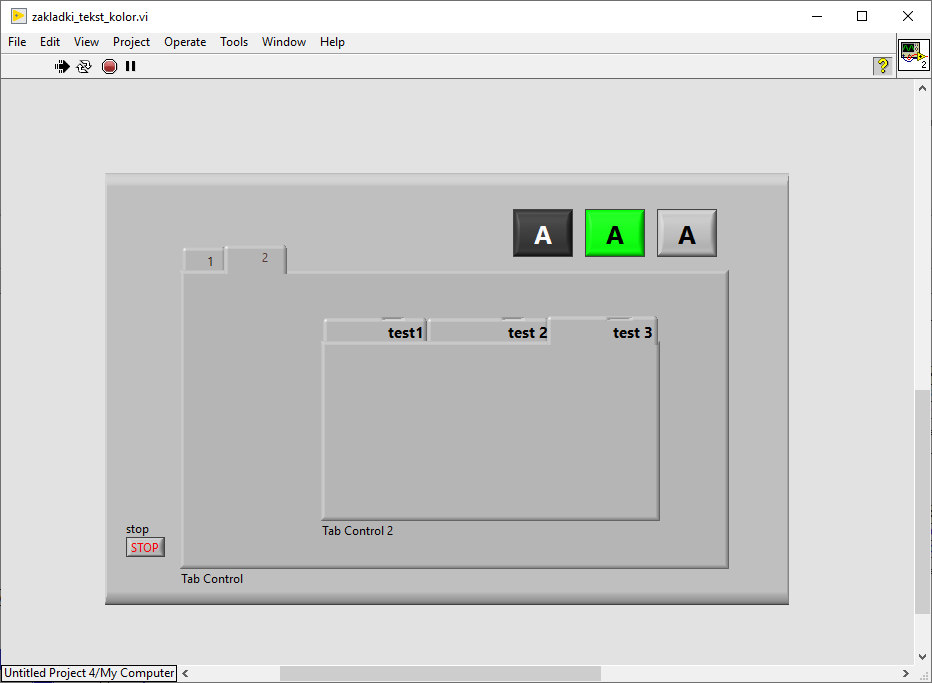Click the Run Continuously icon
This screenshot has width=932, height=683.
pos(84,67)
